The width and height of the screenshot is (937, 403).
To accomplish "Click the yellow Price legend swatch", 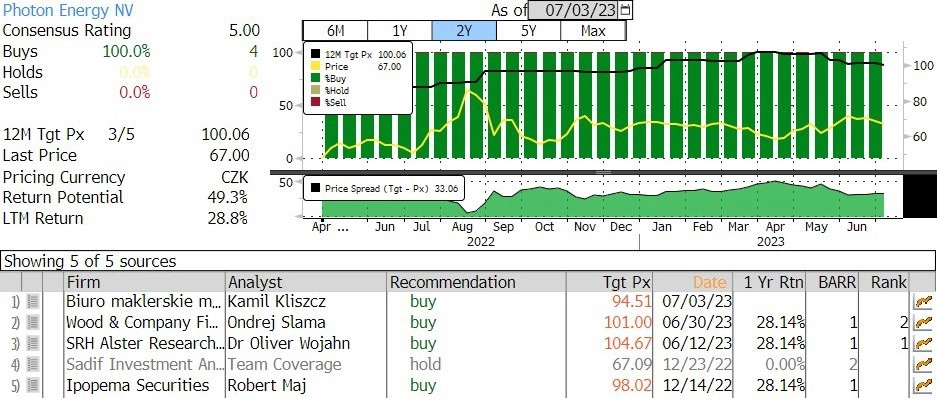I will 316,67.
